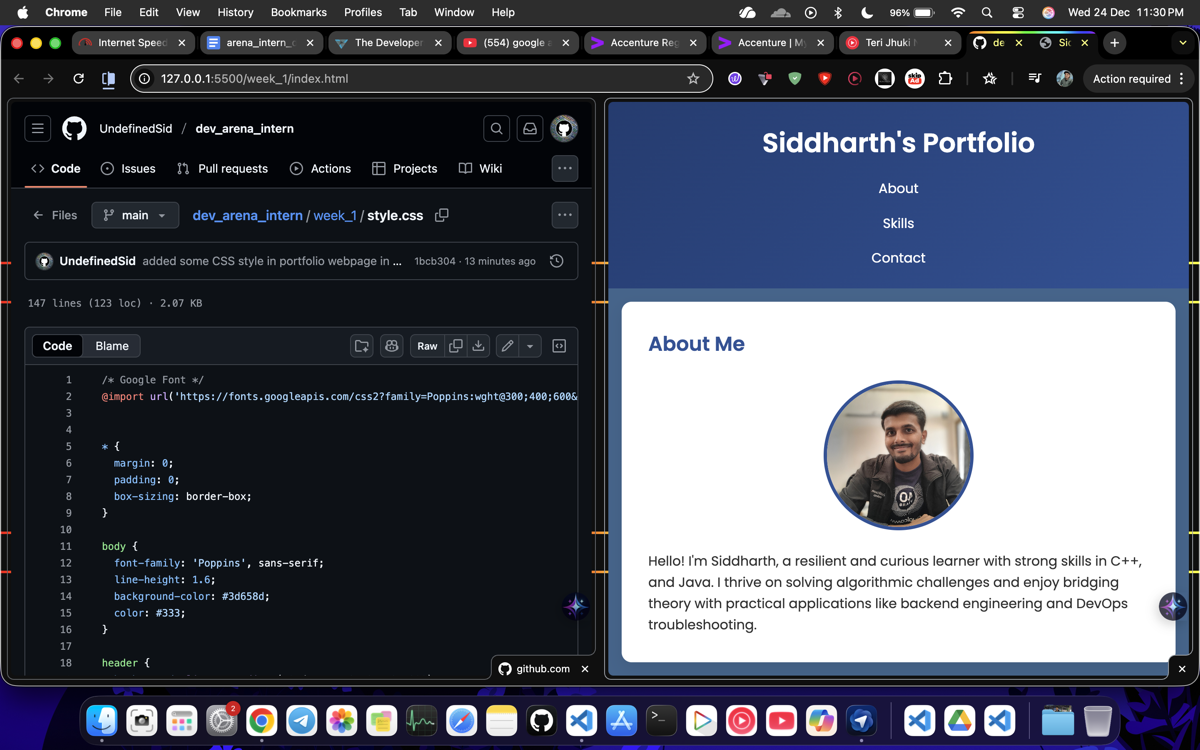Switch to the Blame view
The width and height of the screenshot is (1200, 750).
112,346
